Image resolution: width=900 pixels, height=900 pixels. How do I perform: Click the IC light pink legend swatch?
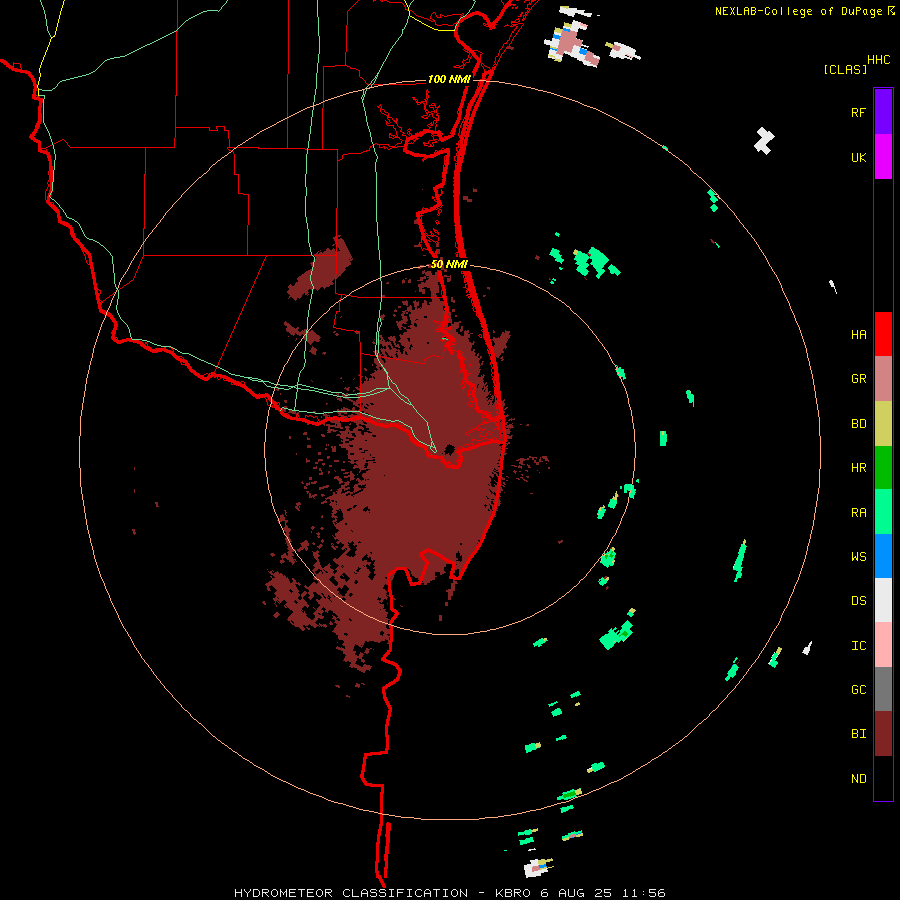pyautogui.click(x=883, y=645)
